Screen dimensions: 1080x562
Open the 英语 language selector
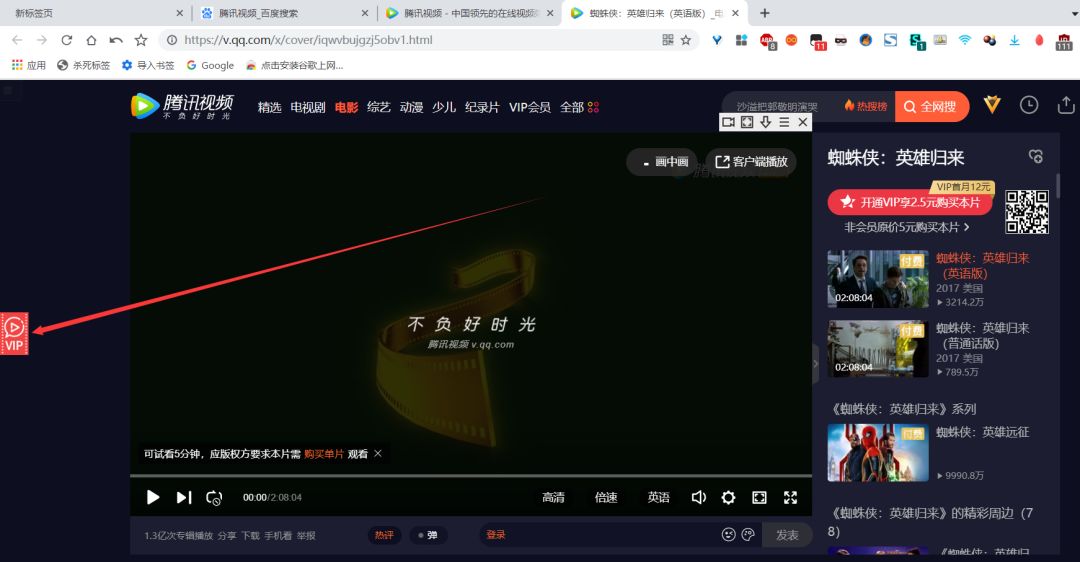tap(658, 497)
